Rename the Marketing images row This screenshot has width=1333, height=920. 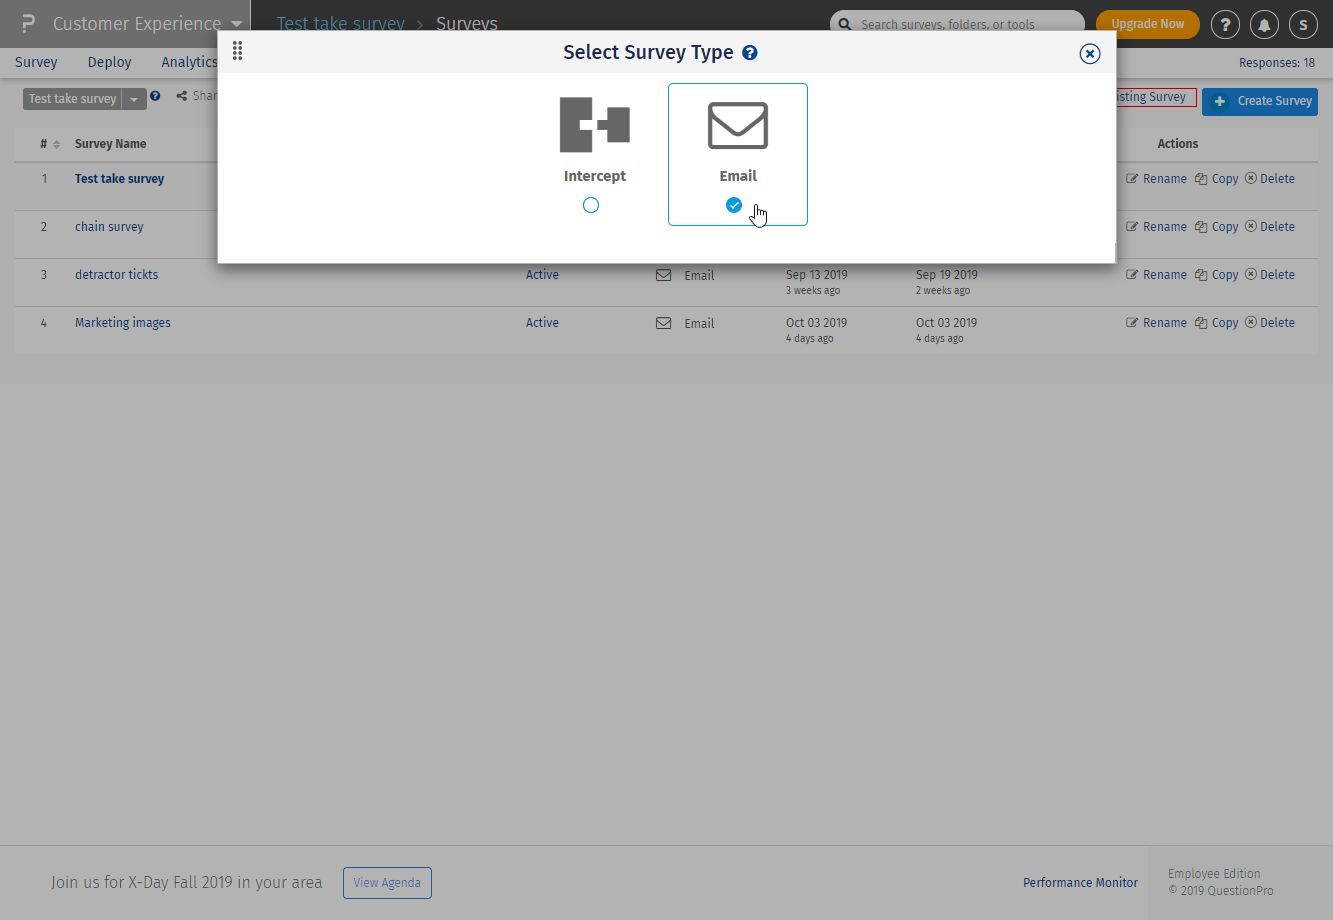1156,323
